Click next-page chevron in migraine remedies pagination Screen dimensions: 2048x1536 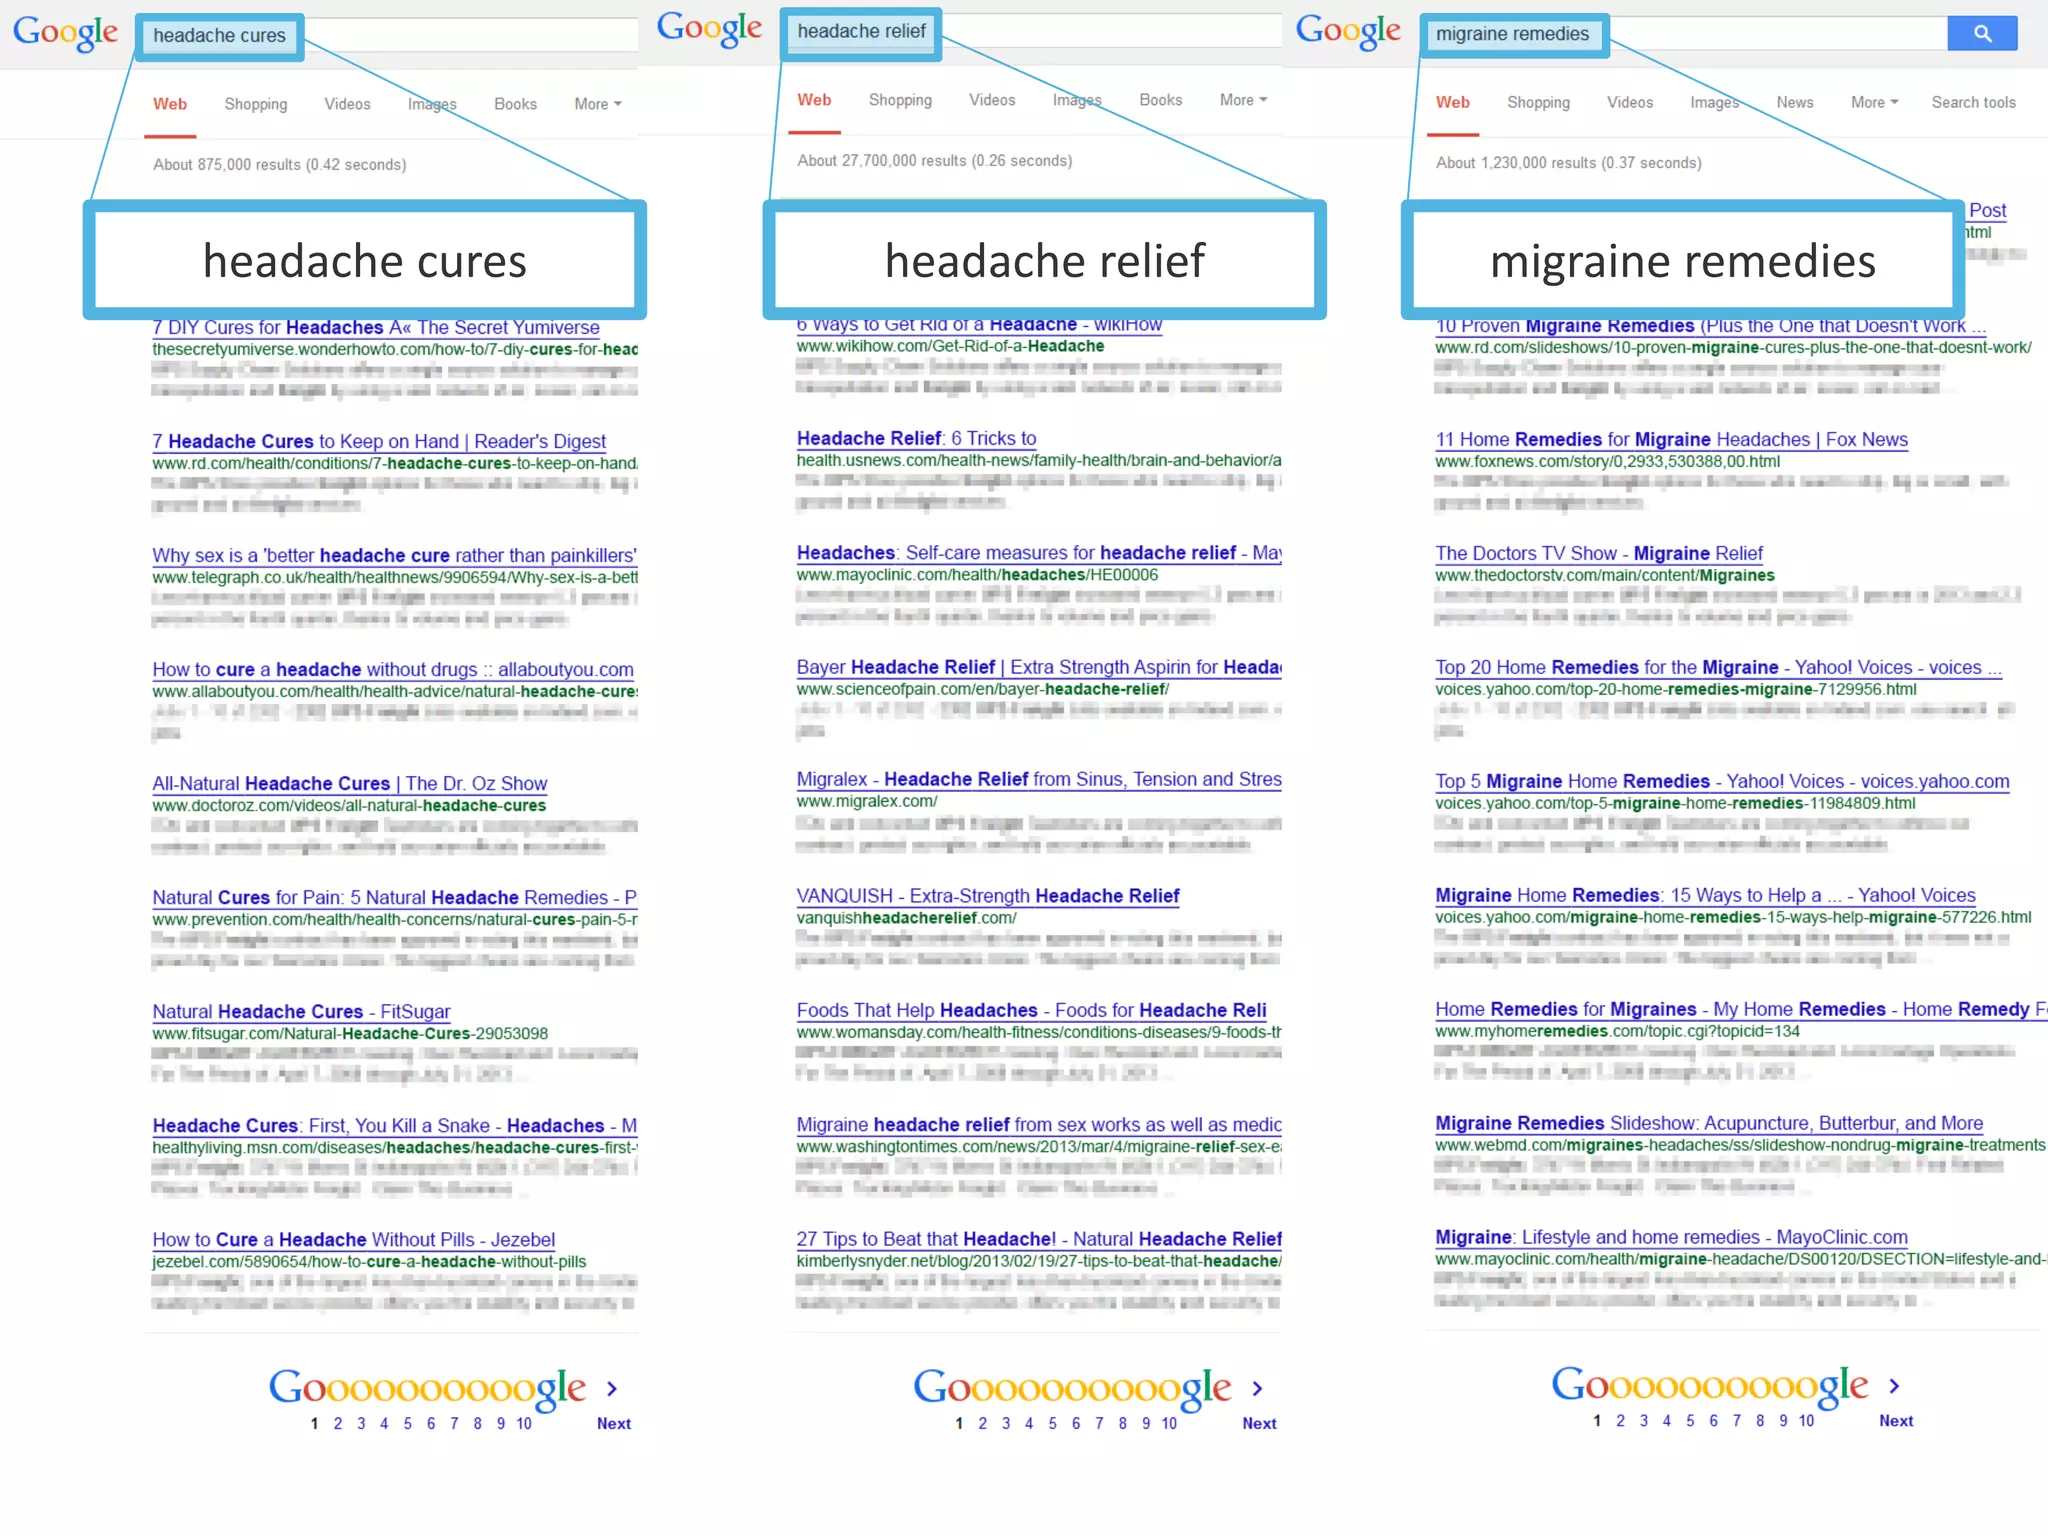(1894, 1386)
